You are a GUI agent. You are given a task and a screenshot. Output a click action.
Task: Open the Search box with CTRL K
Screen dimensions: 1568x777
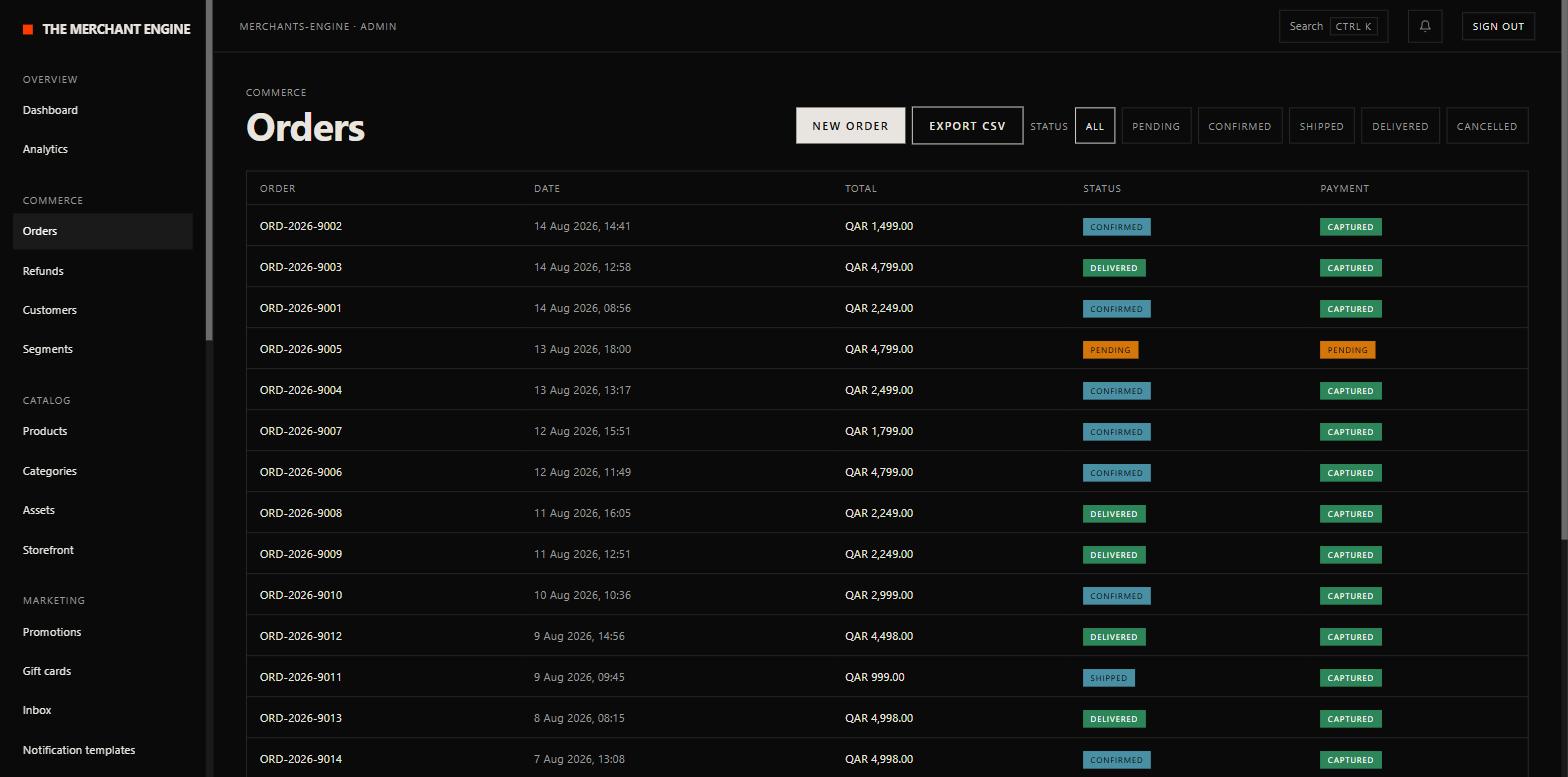pyautogui.click(x=1333, y=26)
